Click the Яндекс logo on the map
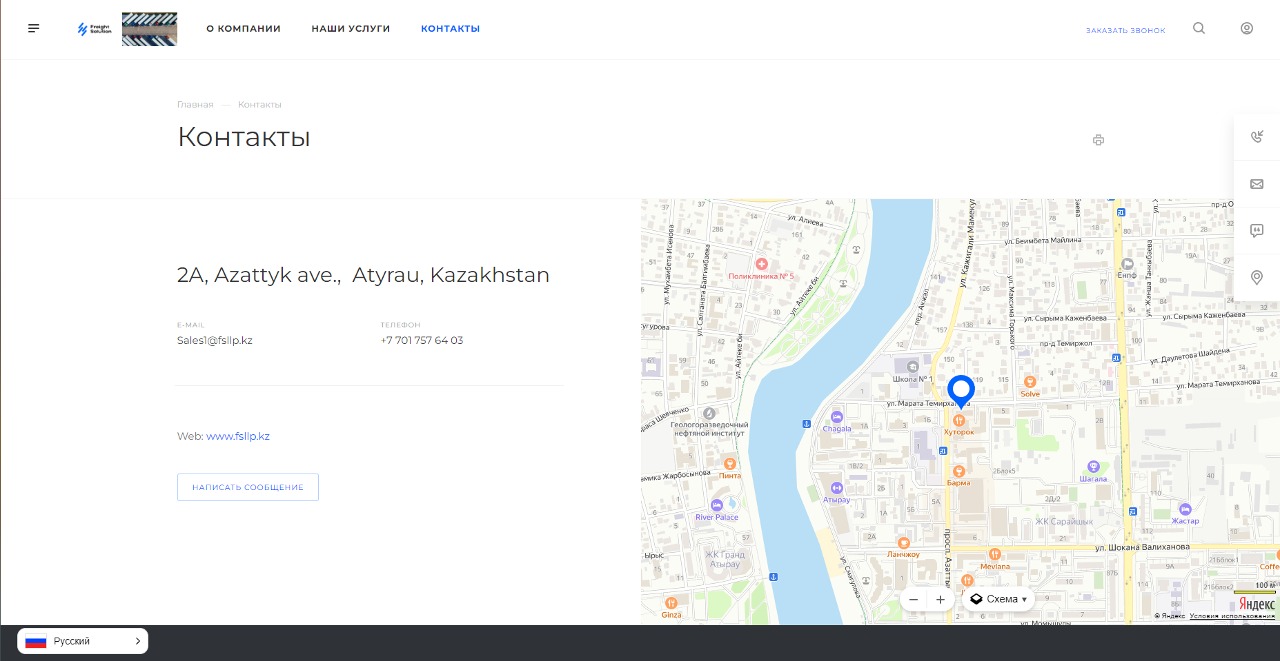 coord(1256,603)
